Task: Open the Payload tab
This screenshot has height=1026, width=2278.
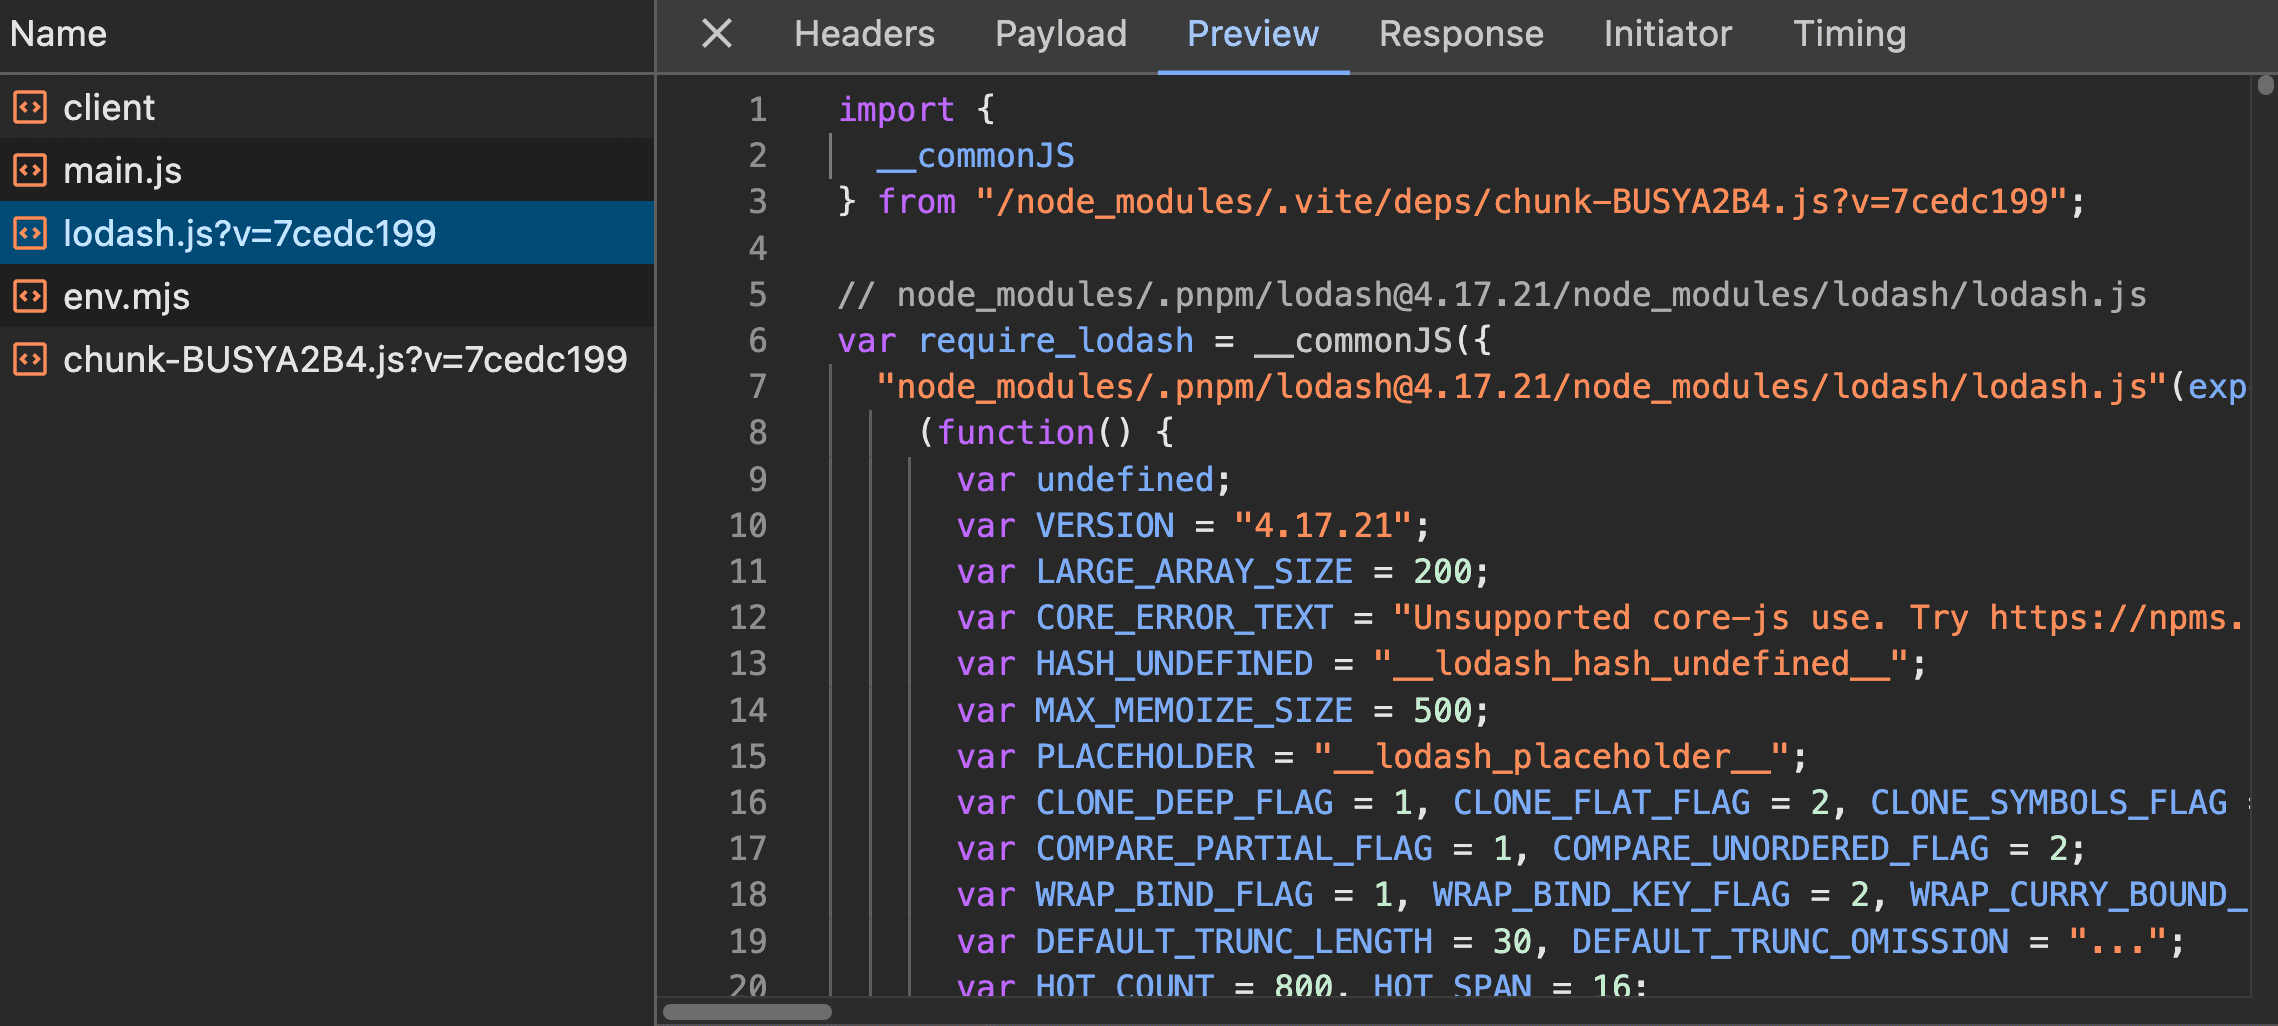Action: pos(1059,33)
